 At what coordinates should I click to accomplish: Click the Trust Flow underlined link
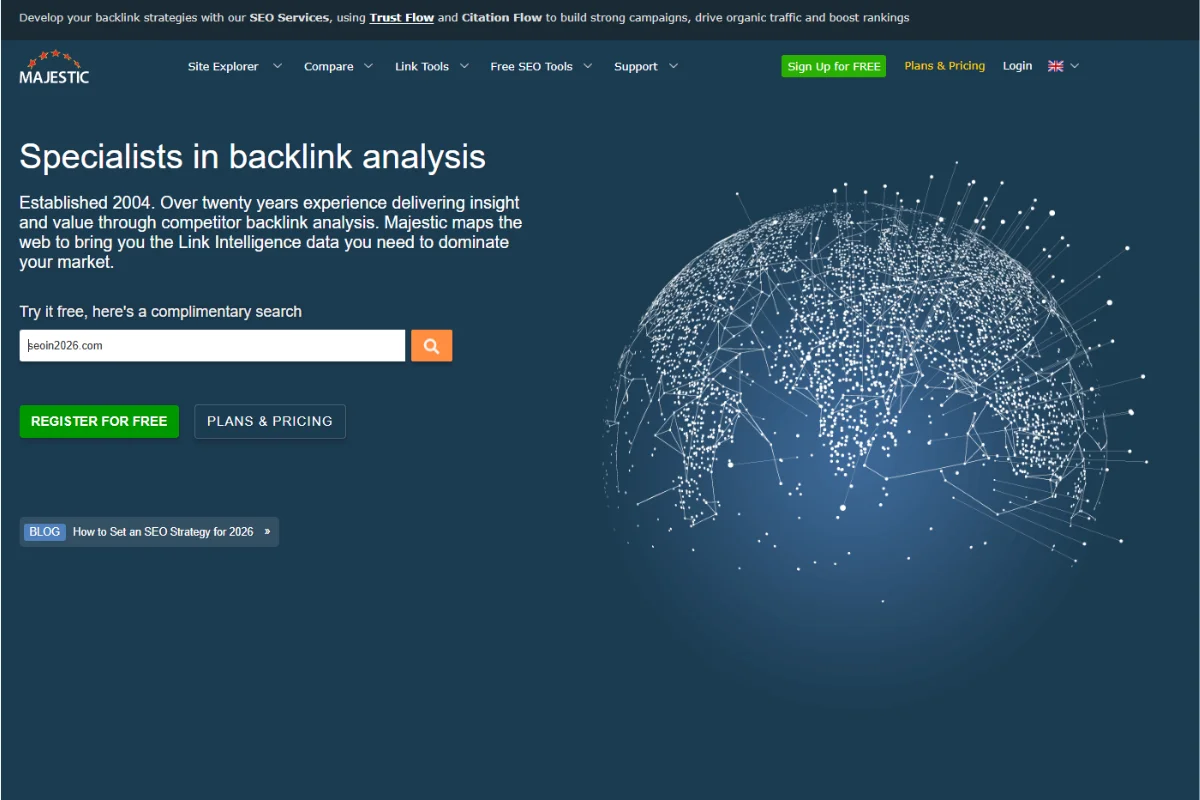point(401,17)
